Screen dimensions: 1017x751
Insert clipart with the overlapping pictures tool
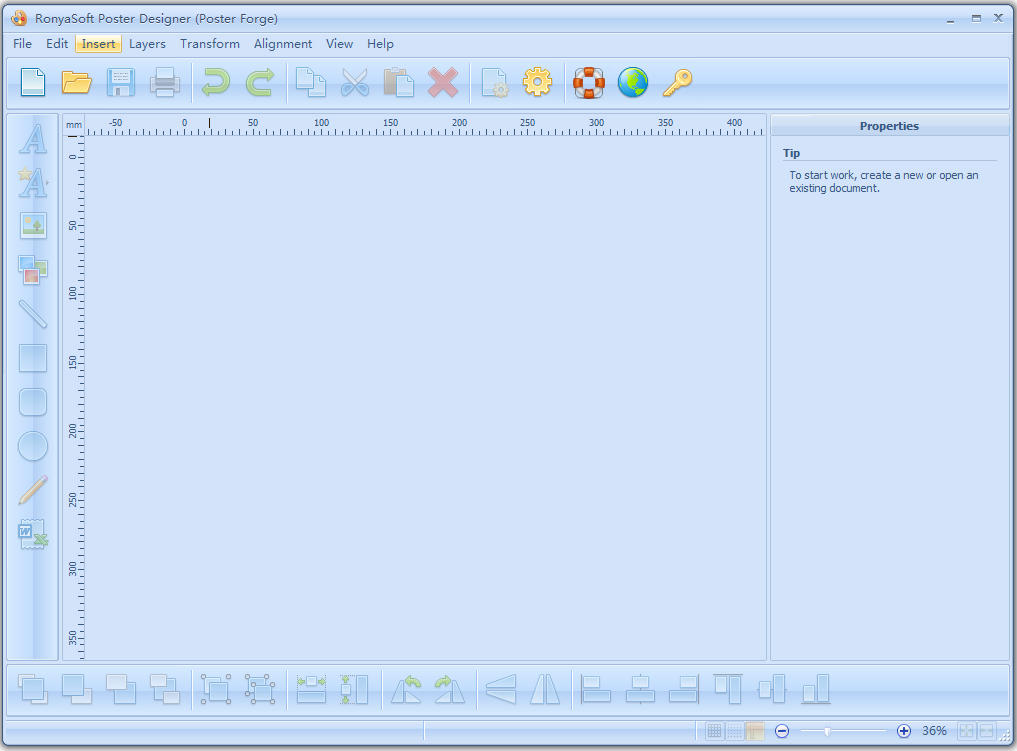click(x=33, y=270)
